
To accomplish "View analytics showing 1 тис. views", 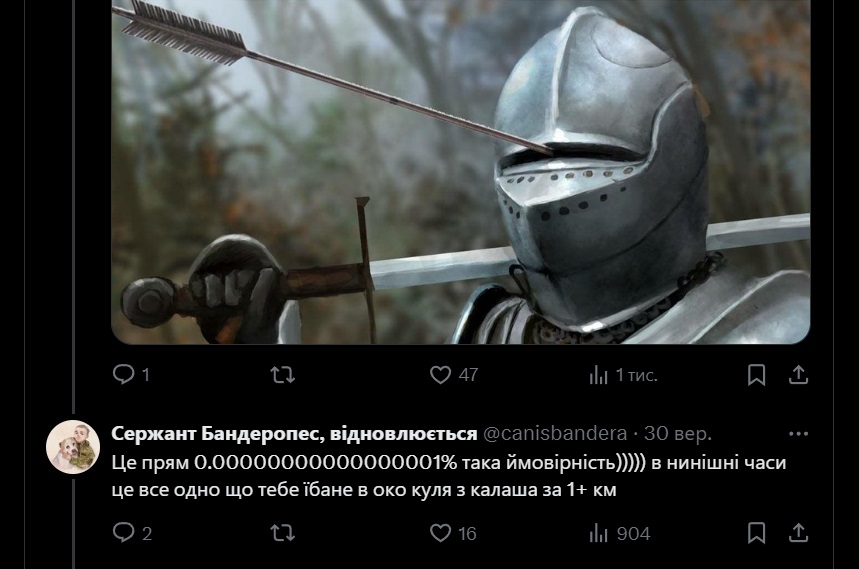I will (x=623, y=375).
